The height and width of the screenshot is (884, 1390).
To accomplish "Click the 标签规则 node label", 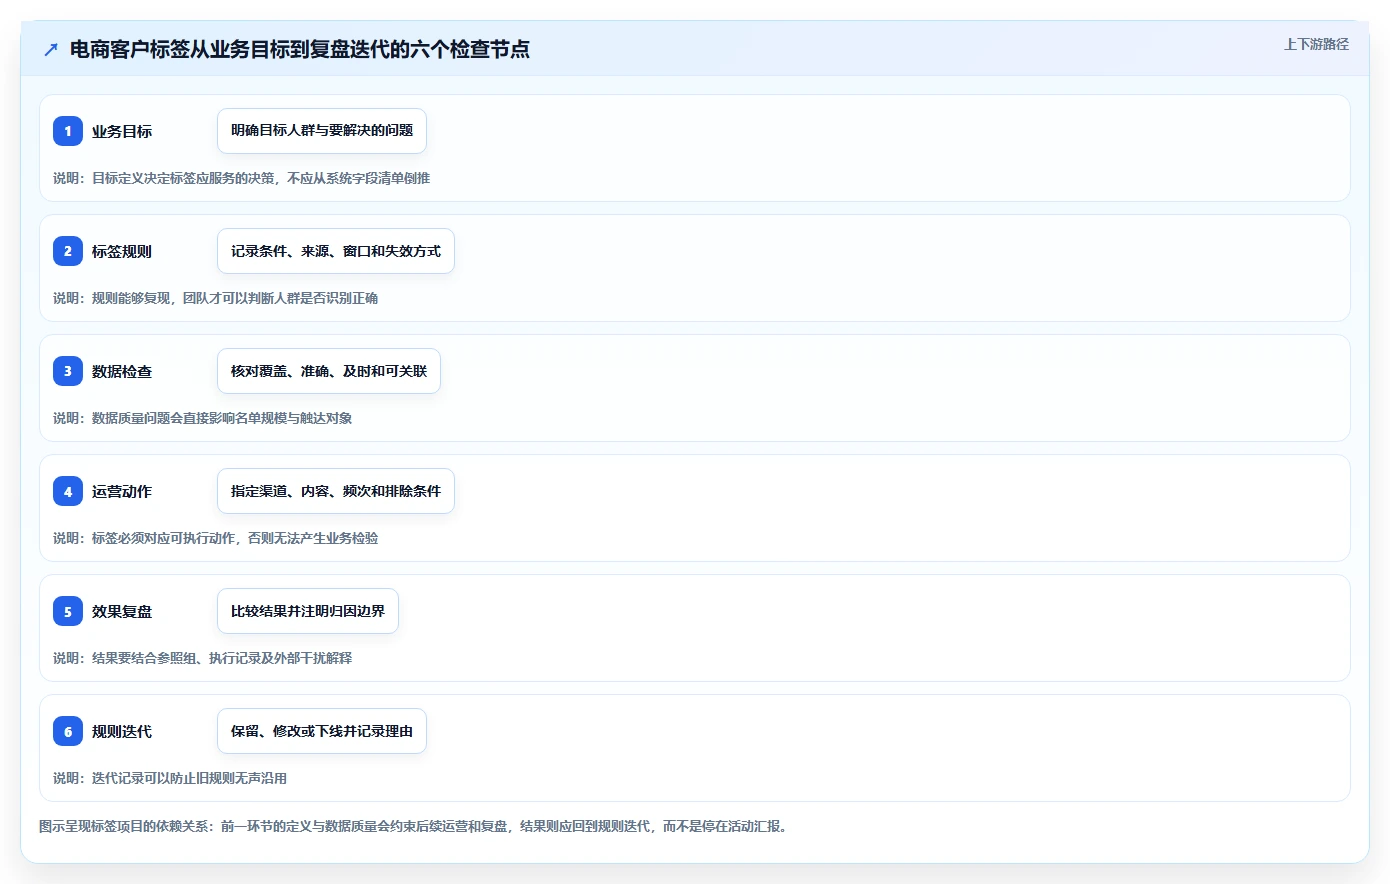I will tap(122, 251).
